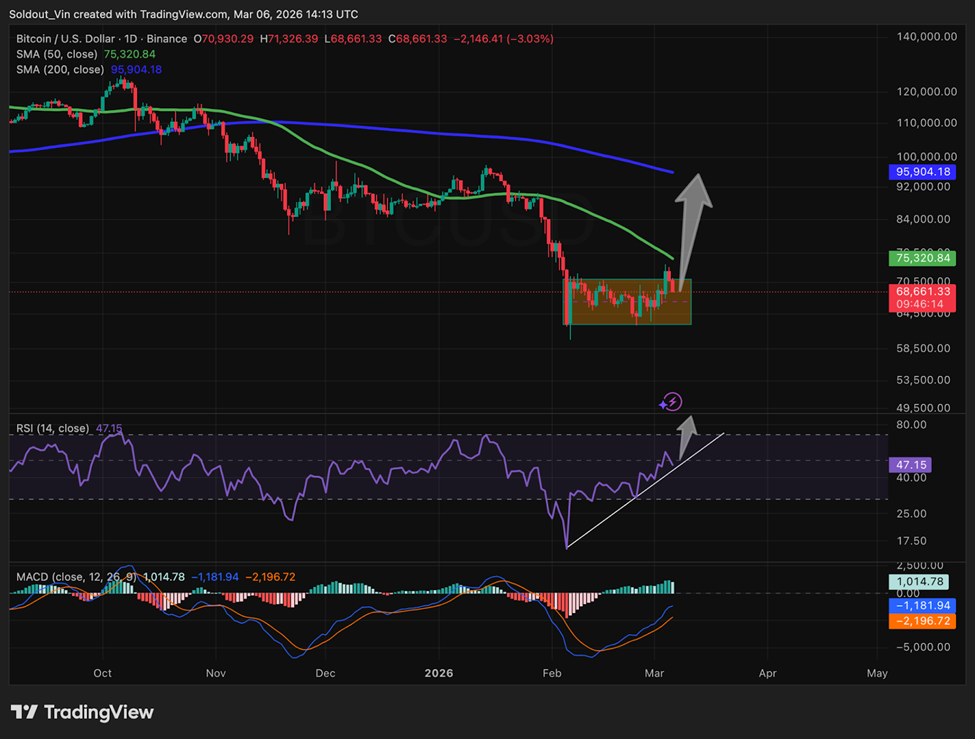975x739 pixels.
Task: Click the 49,500.00 price axis label
Action: [923, 408]
